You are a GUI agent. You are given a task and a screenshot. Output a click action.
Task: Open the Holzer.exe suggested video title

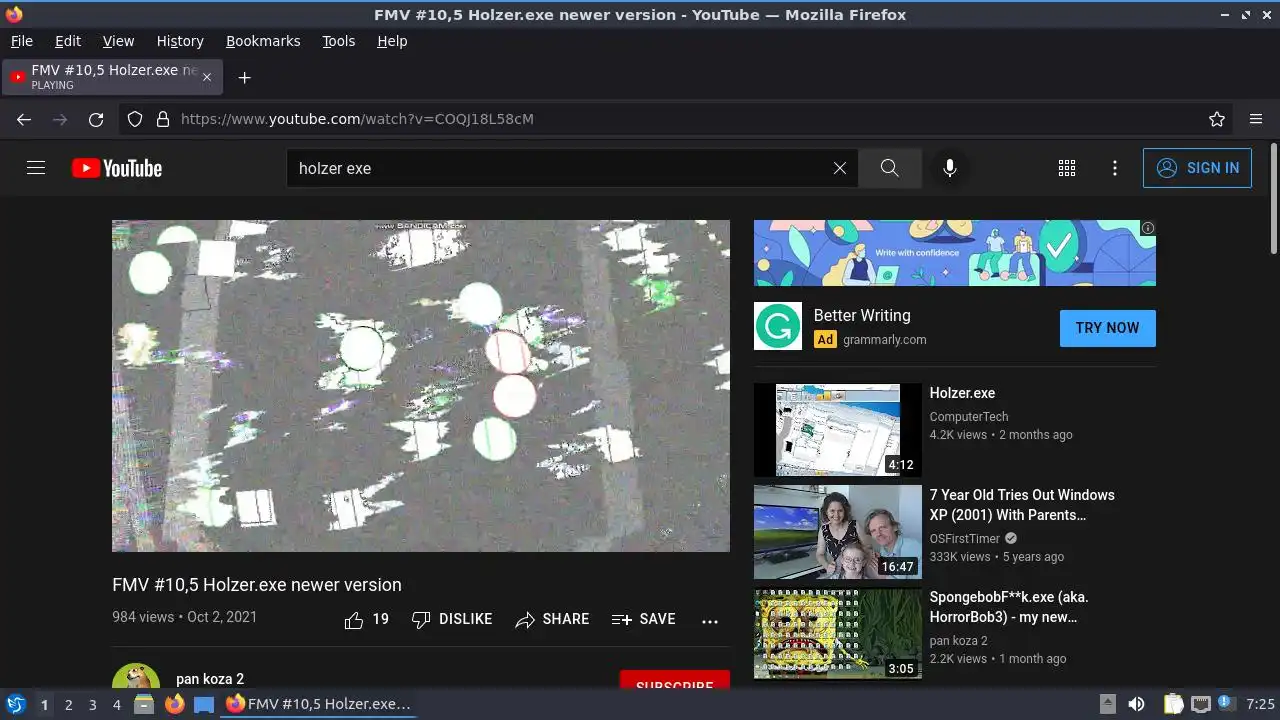(962, 393)
